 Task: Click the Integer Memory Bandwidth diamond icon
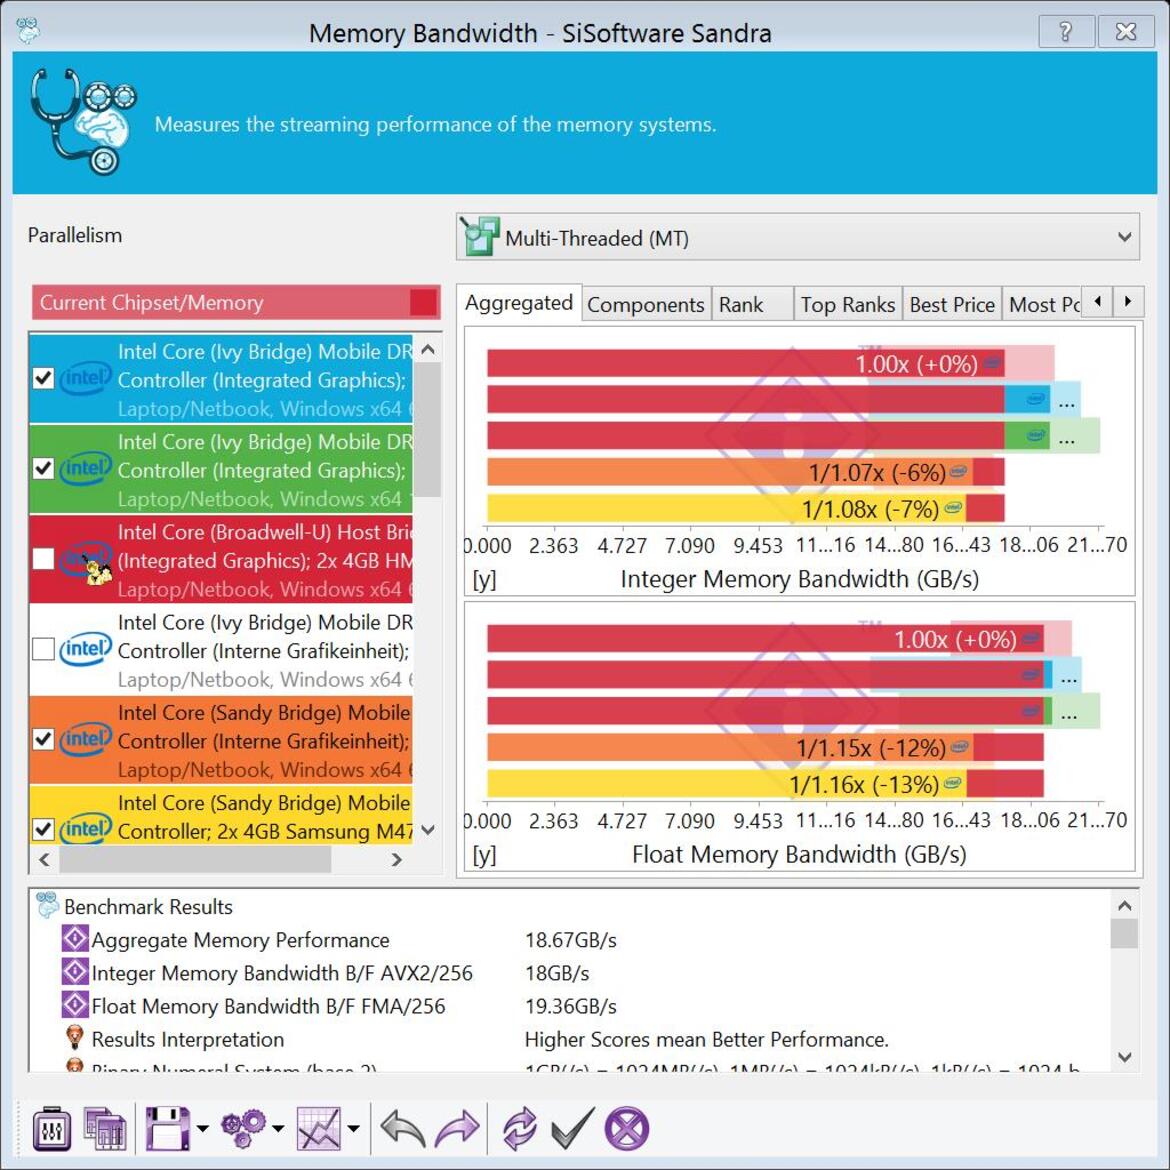(75, 971)
